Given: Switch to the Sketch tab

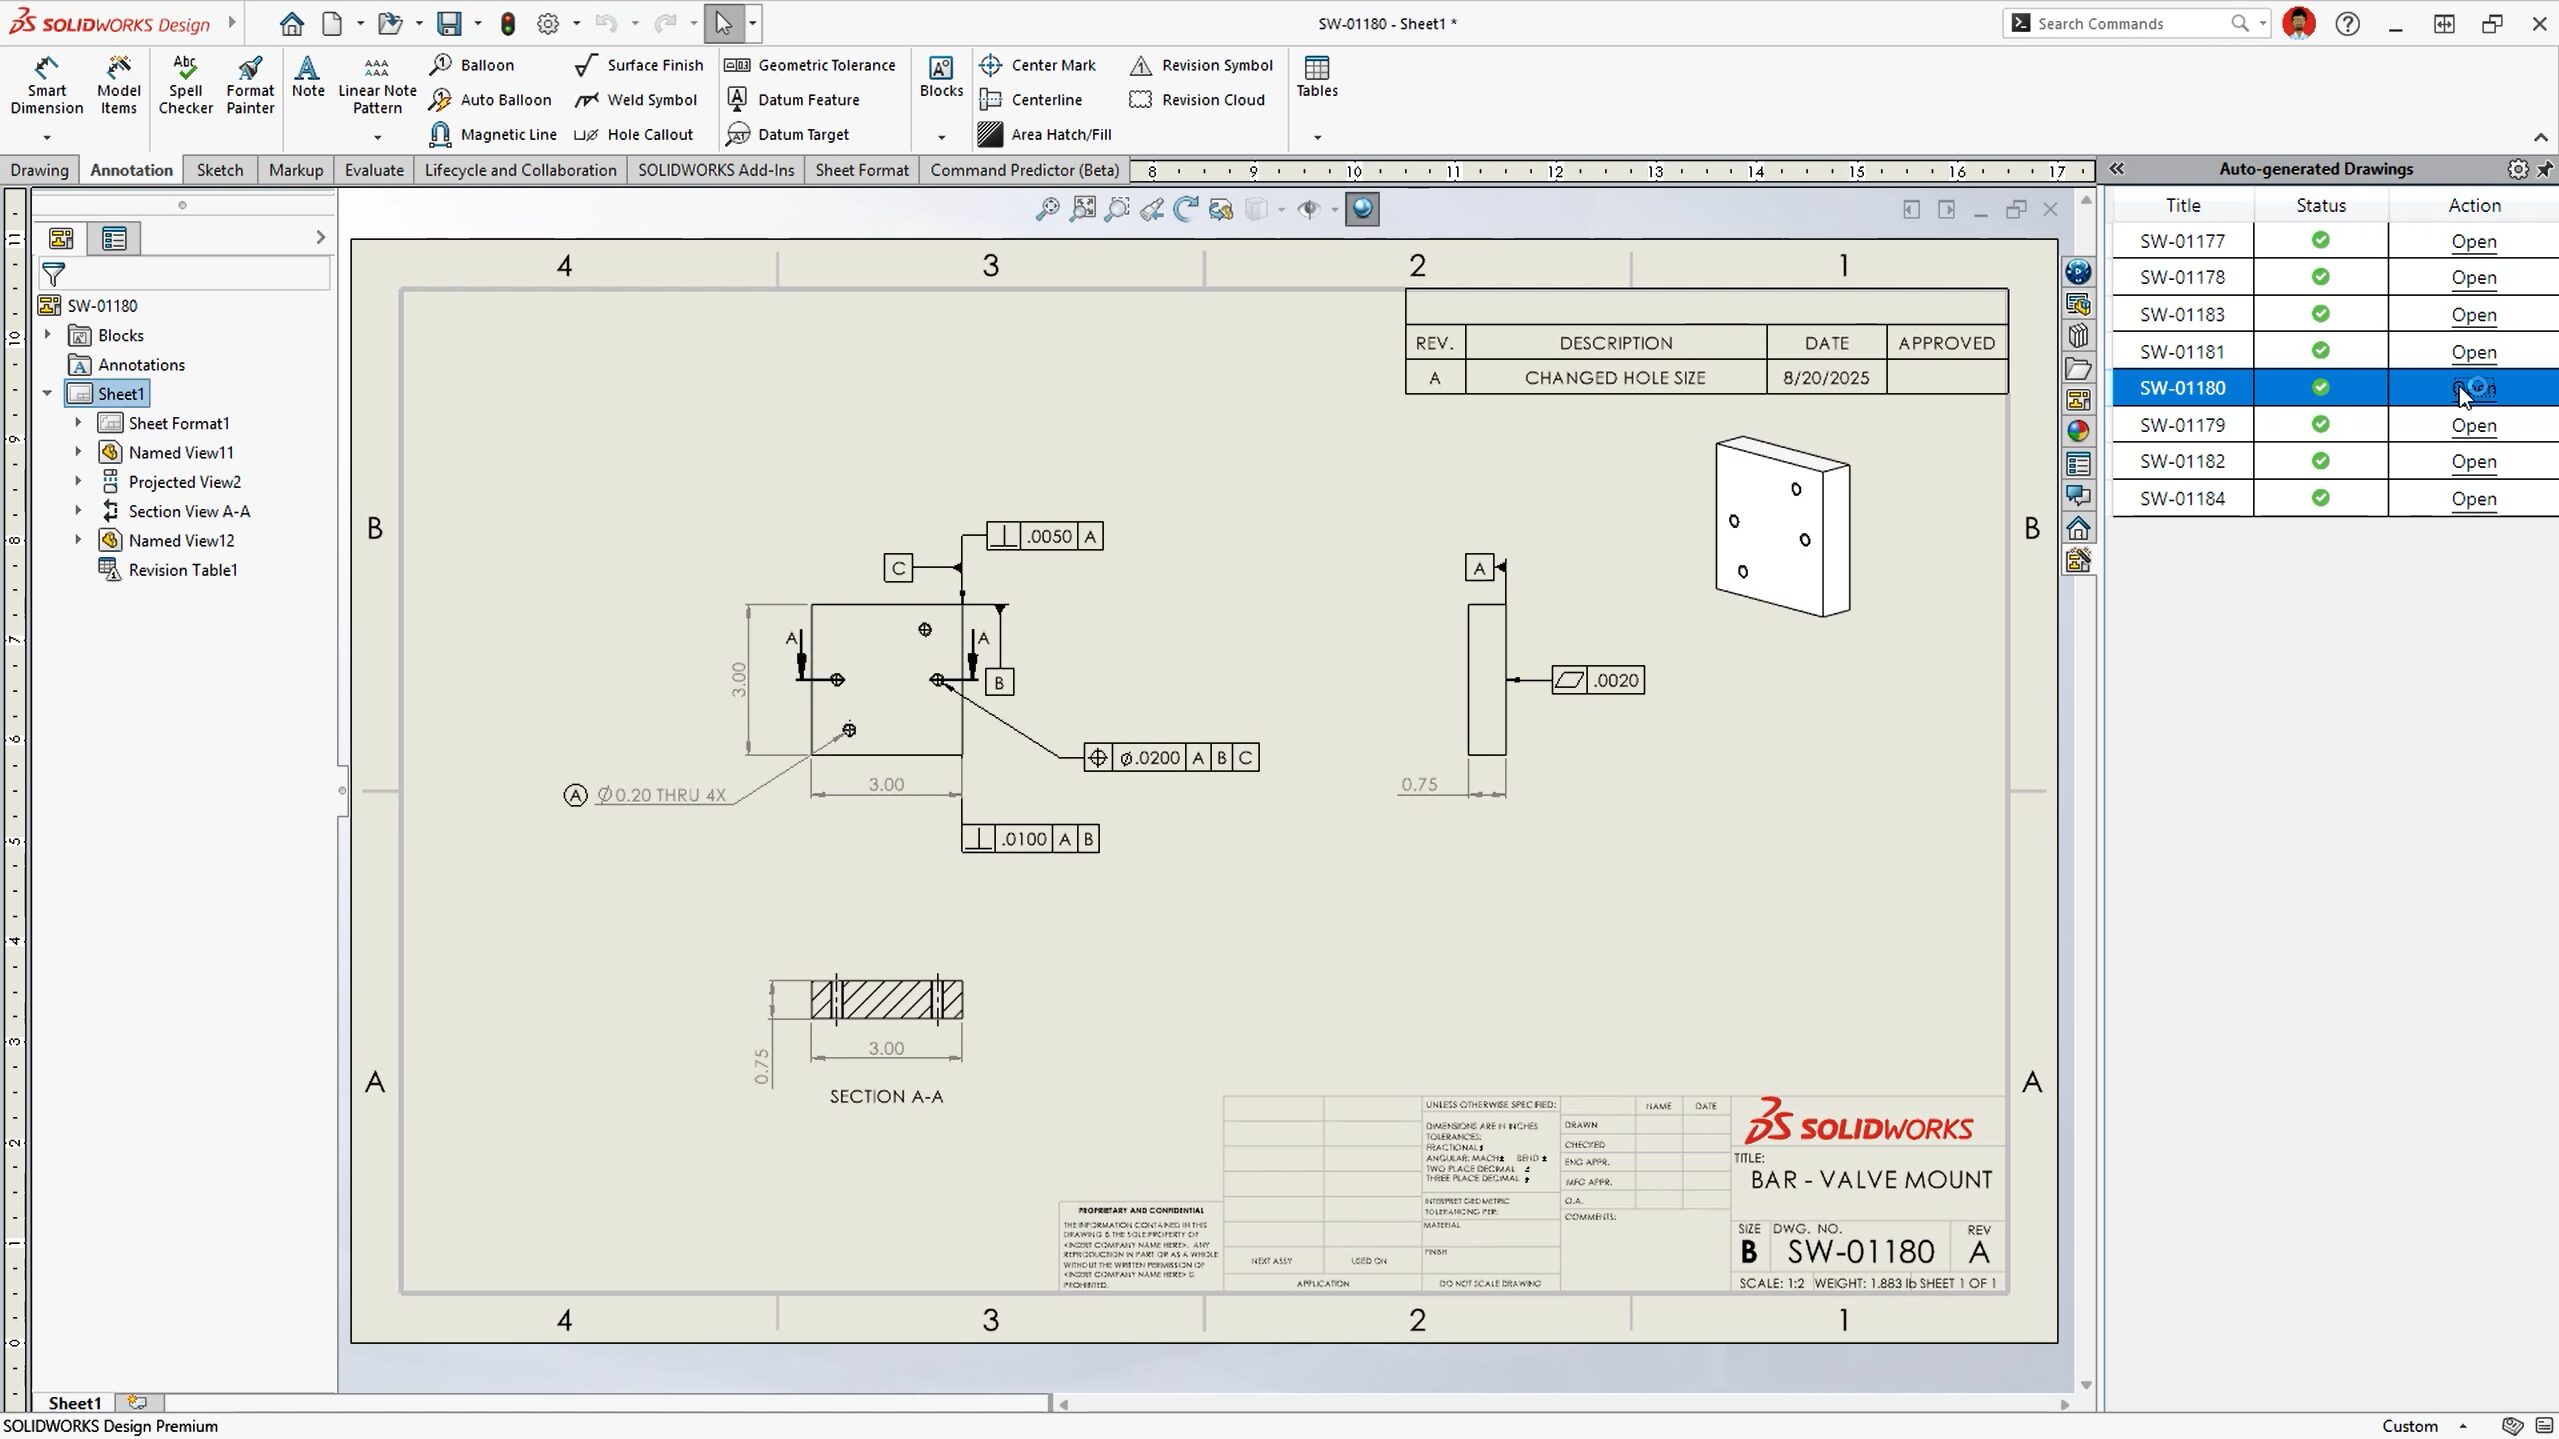Looking at the screenshot, I should pos(220,169).
